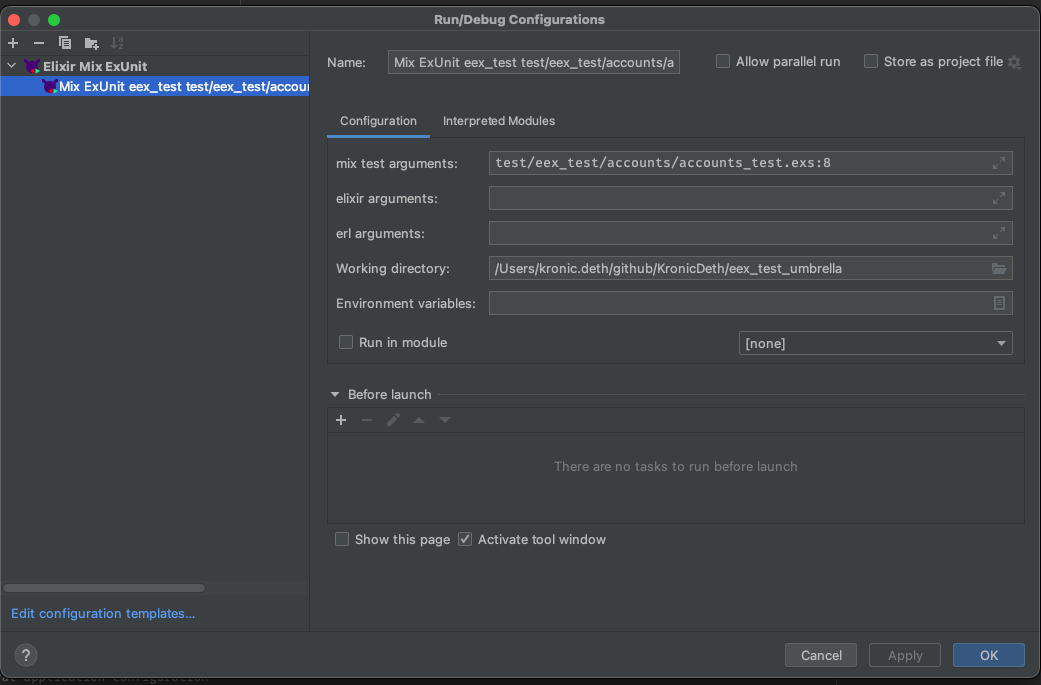Move Before launch task down
This screenshot has width=1041, height=685.
445,420
